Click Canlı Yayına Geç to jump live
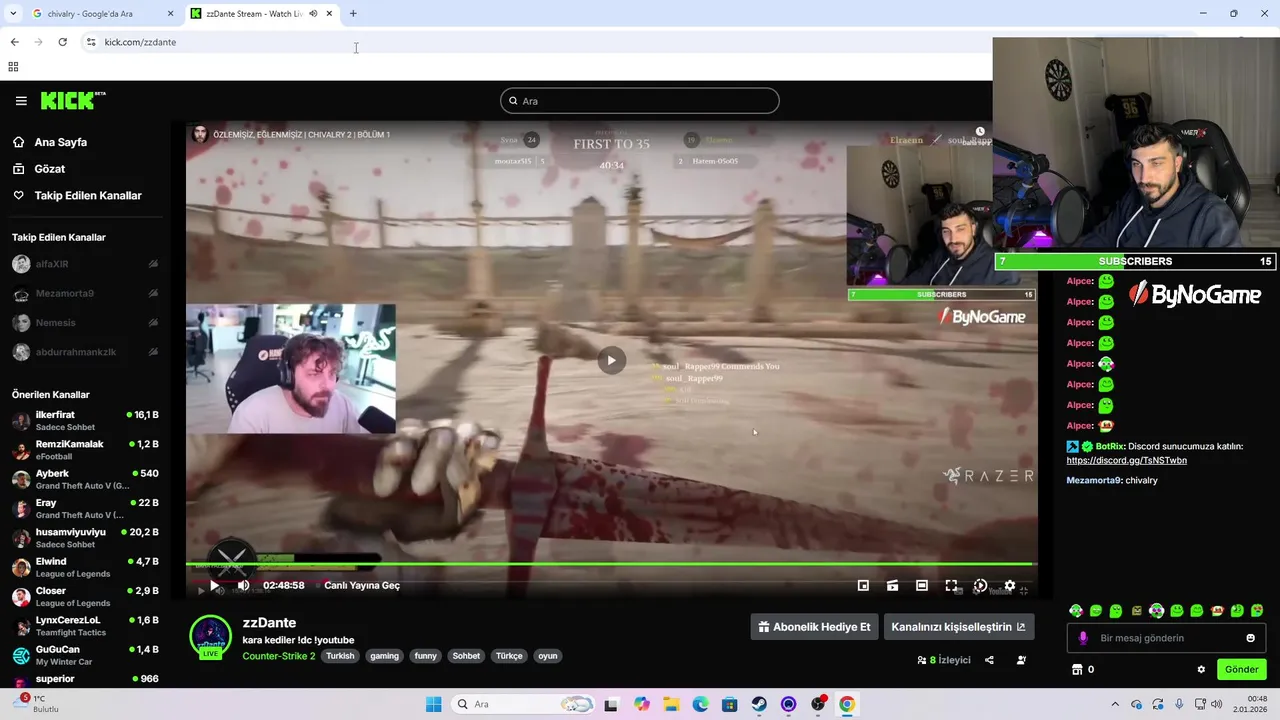 click(362, 586)
